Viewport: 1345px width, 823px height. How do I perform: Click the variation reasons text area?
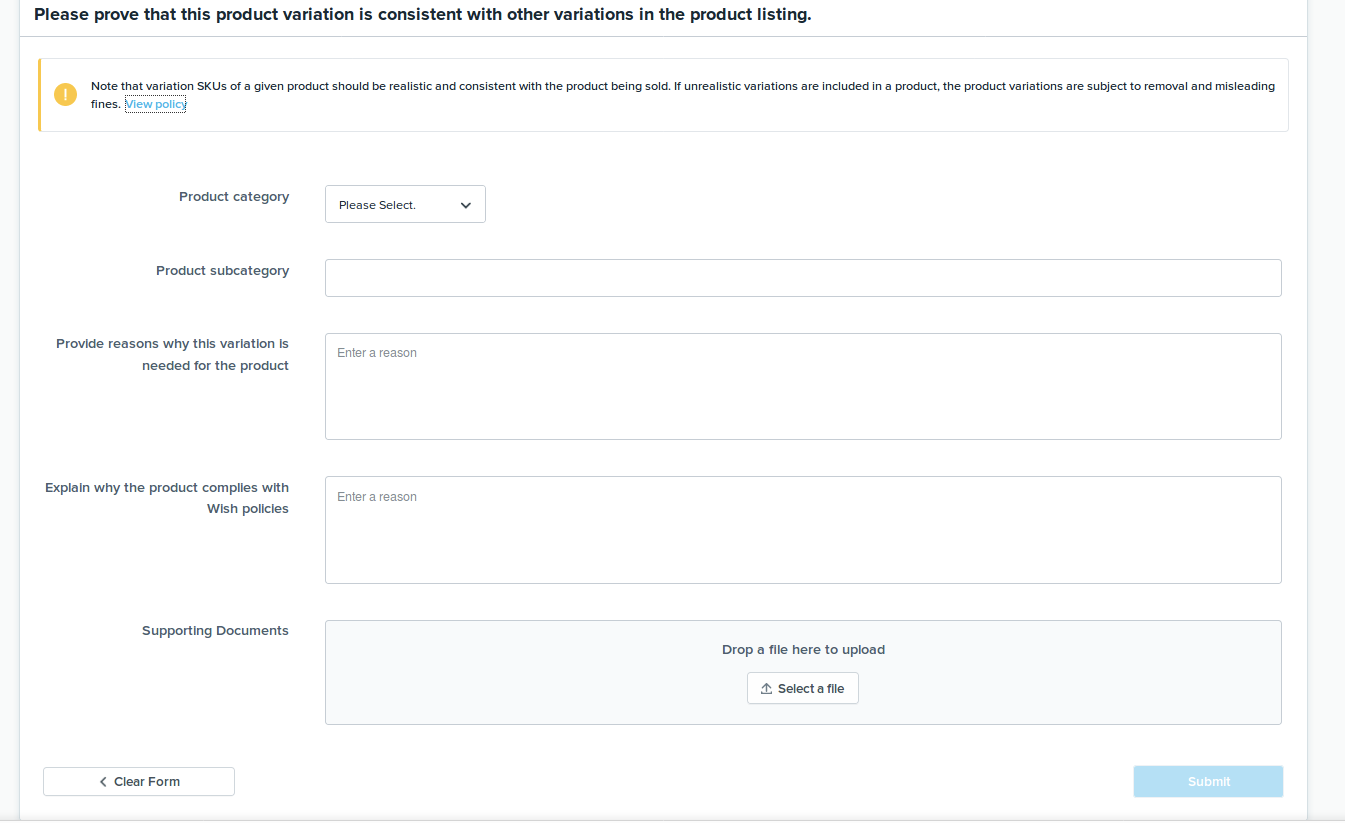coord(802,386)
